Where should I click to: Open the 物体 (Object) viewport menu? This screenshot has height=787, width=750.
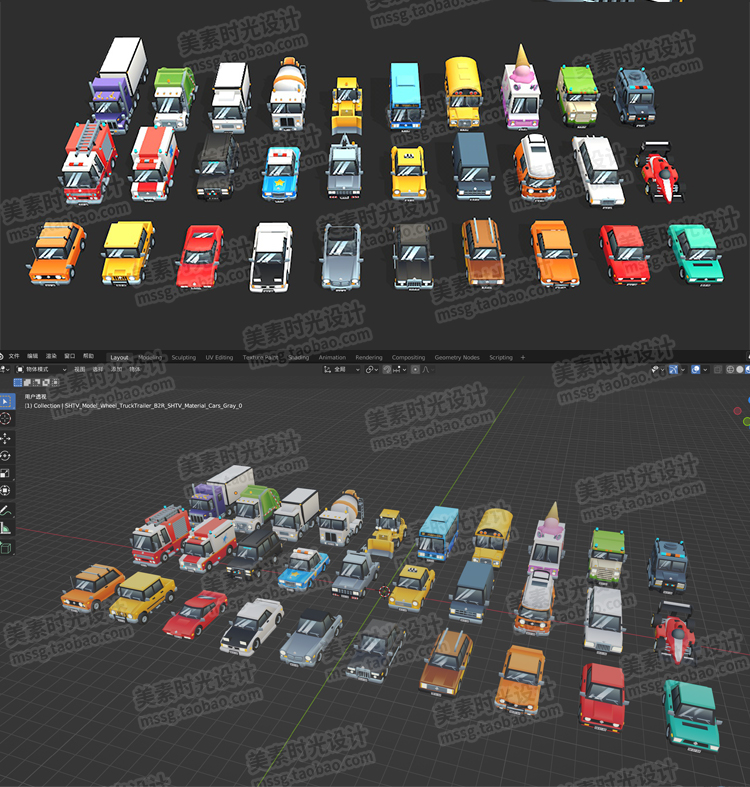click(x=135, y=369)
